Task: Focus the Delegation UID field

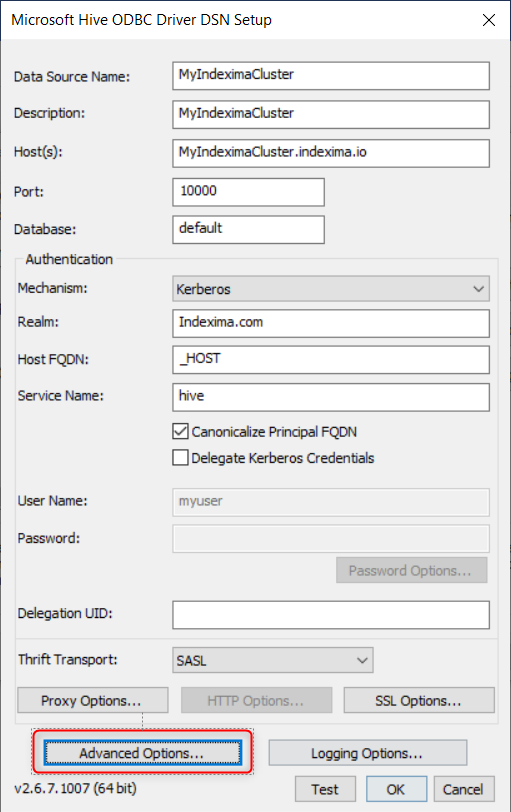Action: pos(331,615)
